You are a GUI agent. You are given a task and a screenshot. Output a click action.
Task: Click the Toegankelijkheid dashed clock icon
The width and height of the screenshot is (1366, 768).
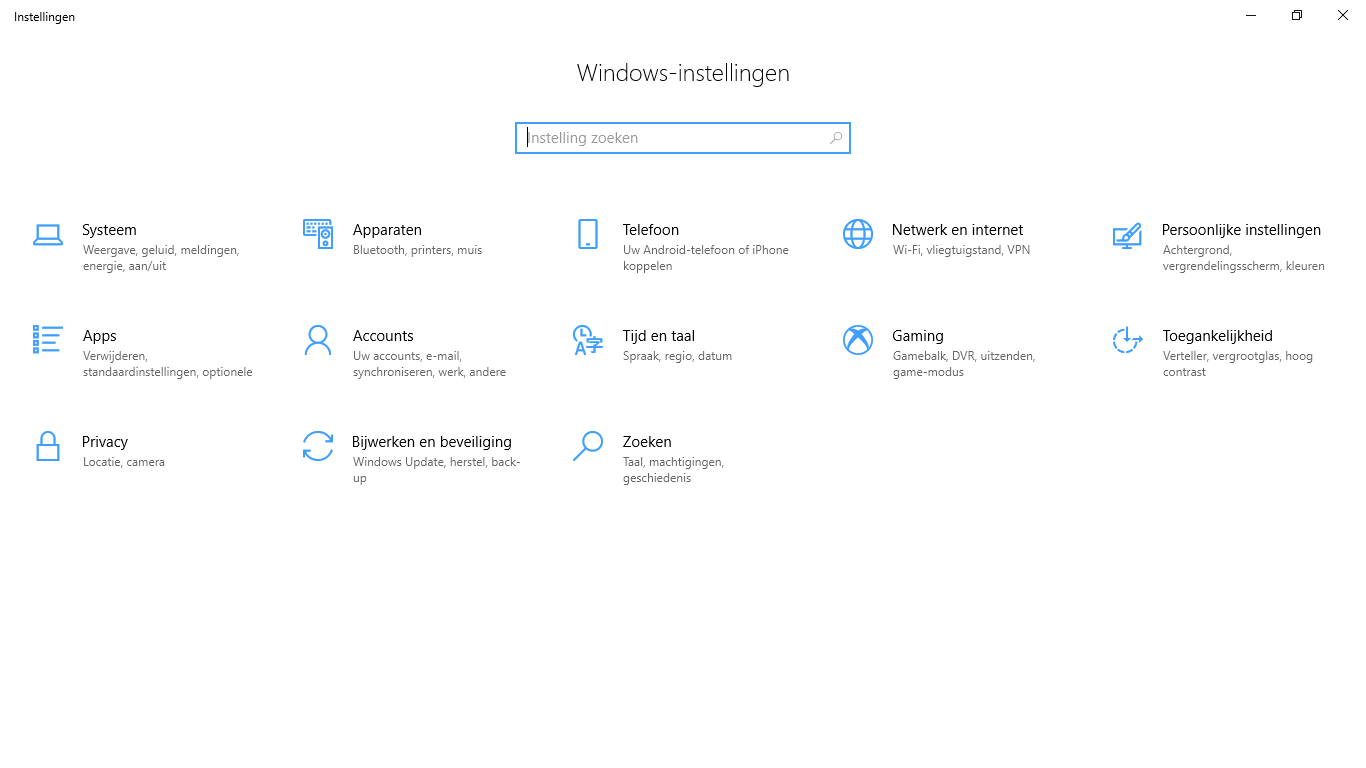(1127, 340)
